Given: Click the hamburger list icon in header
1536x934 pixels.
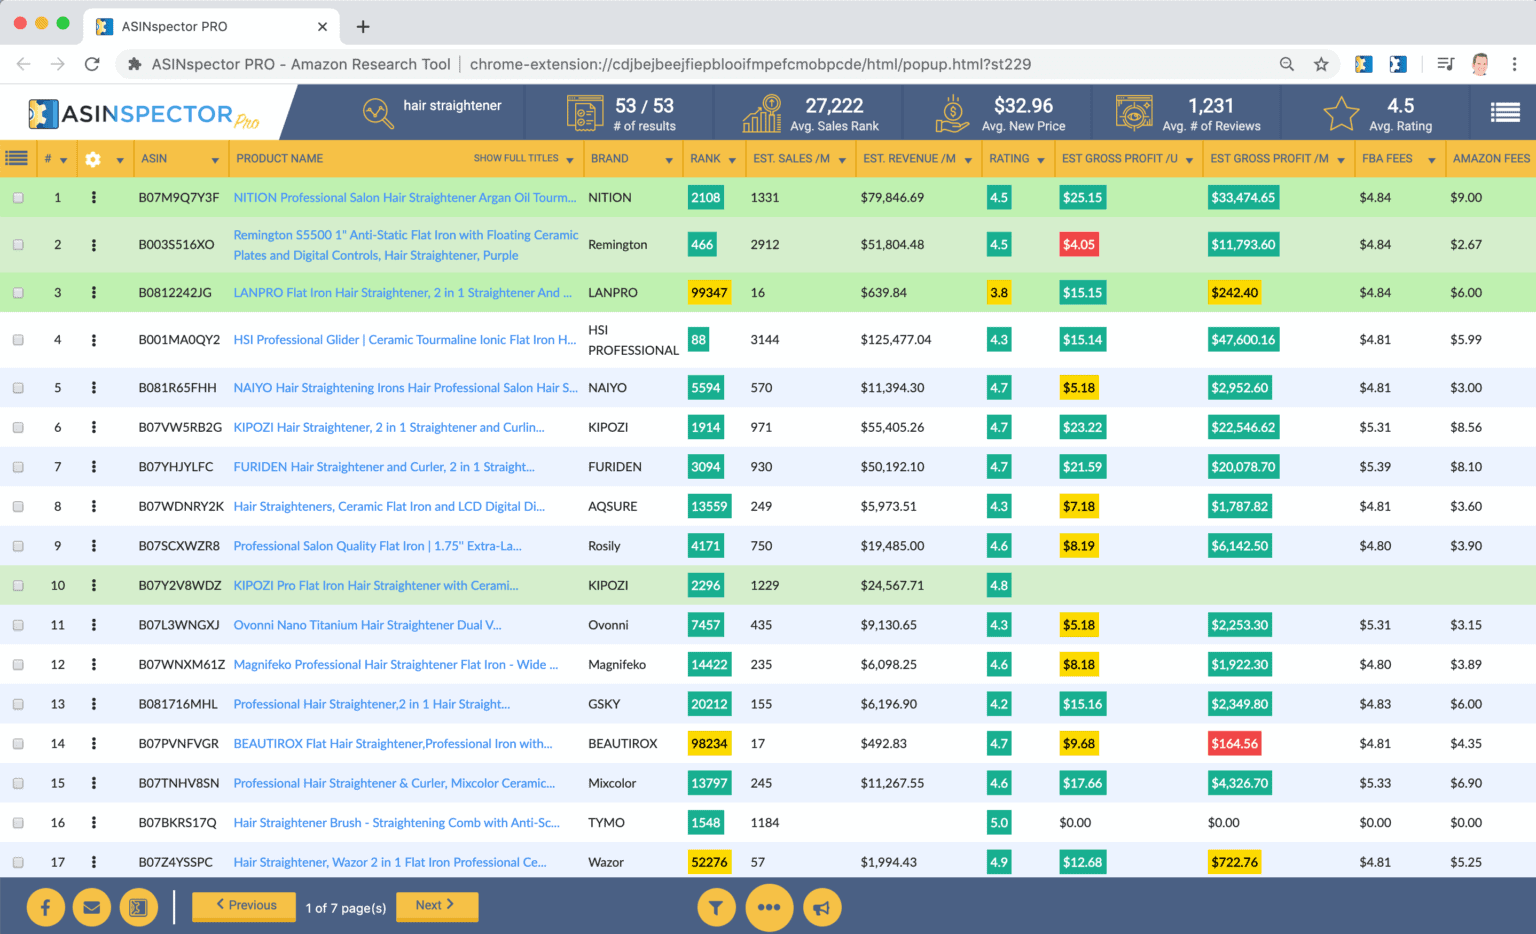Looking at the screenshot, I should 1505,113.
